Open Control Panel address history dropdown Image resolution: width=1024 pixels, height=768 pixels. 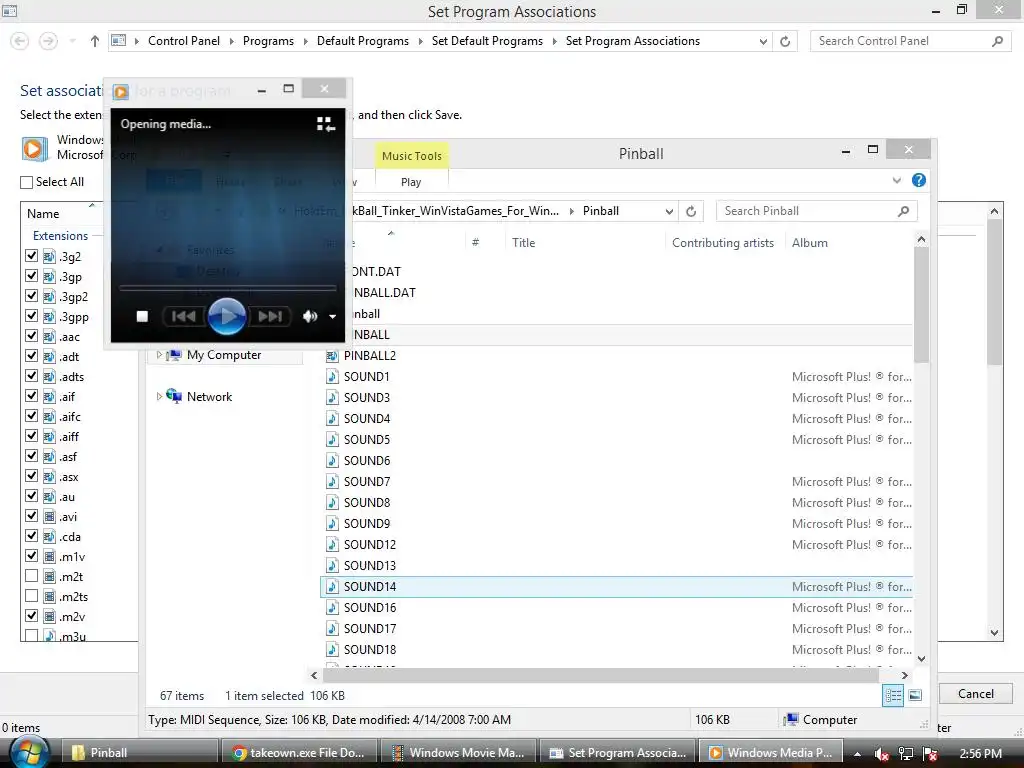coord(763,41)
